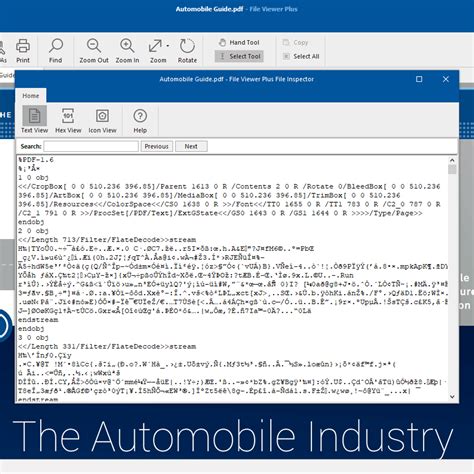Close the File Inspector window
474x474 pixels.
tap(446, 79)
